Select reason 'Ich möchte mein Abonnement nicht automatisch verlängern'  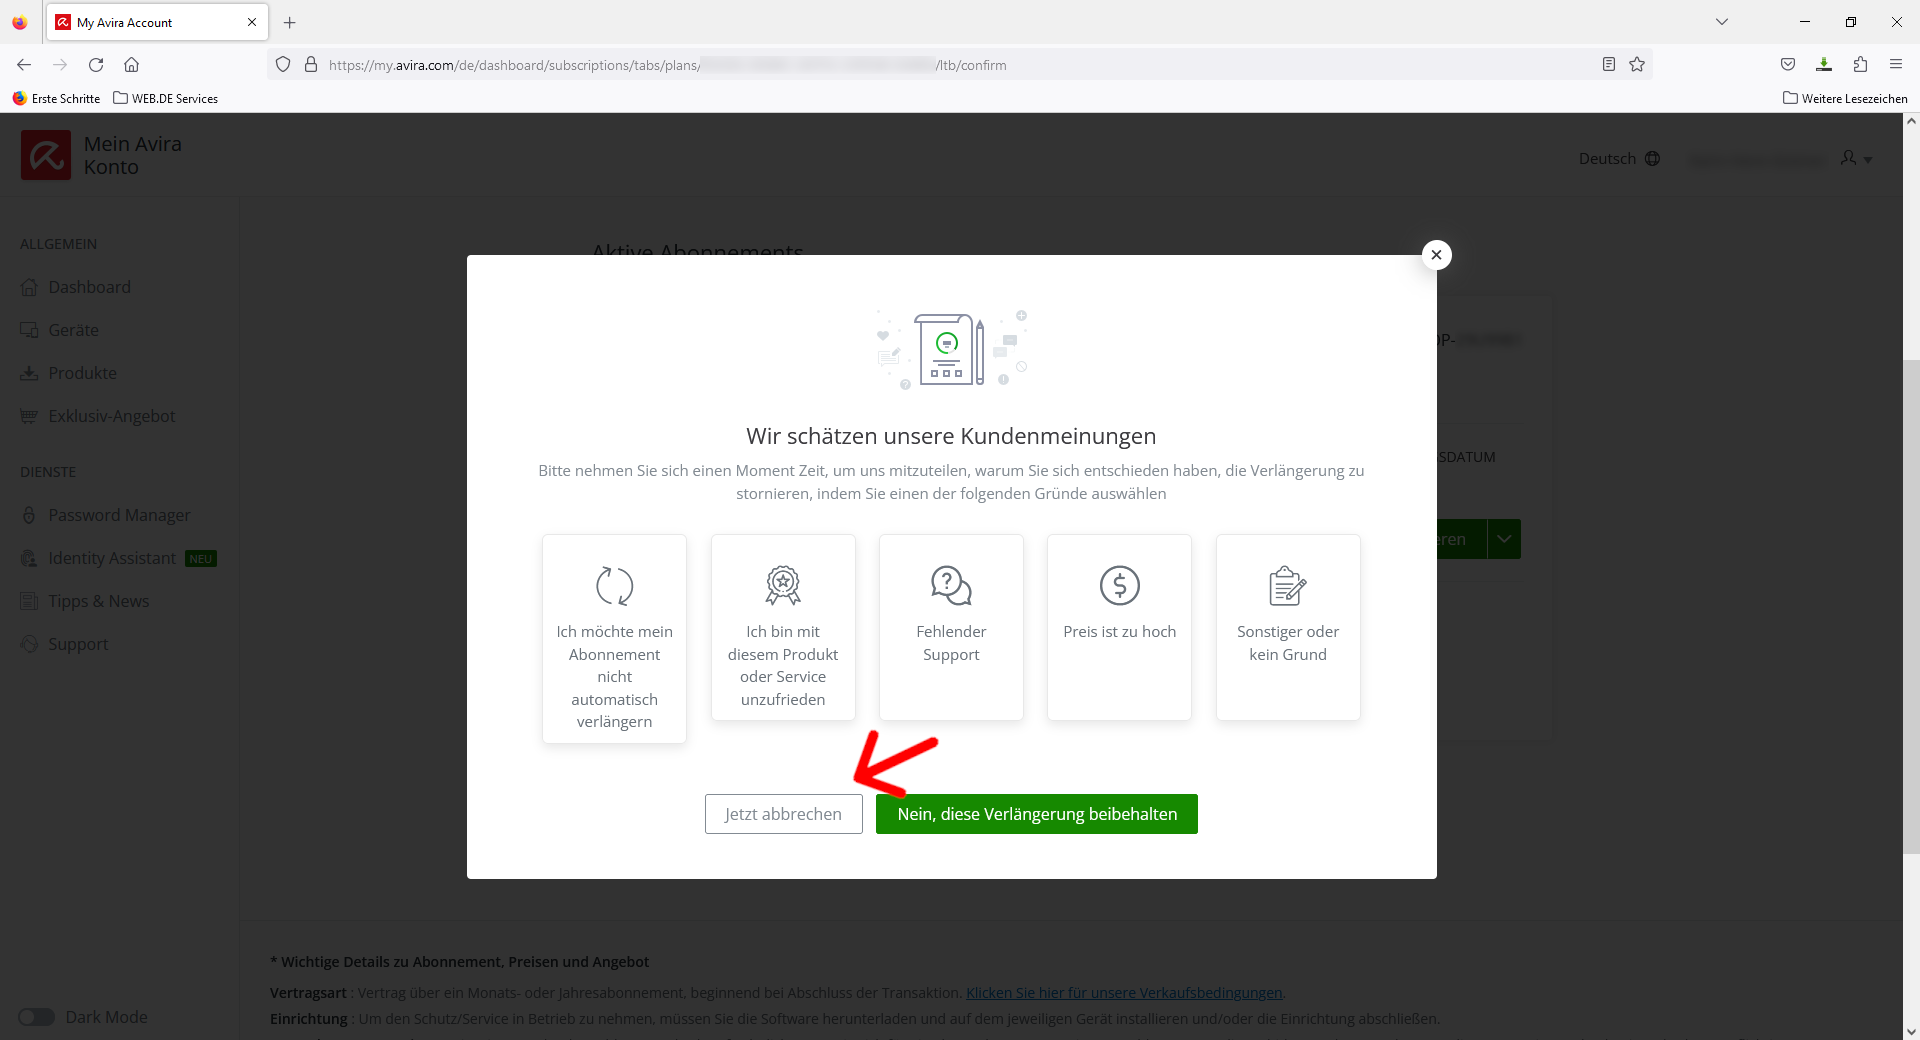tap(614, 639)
